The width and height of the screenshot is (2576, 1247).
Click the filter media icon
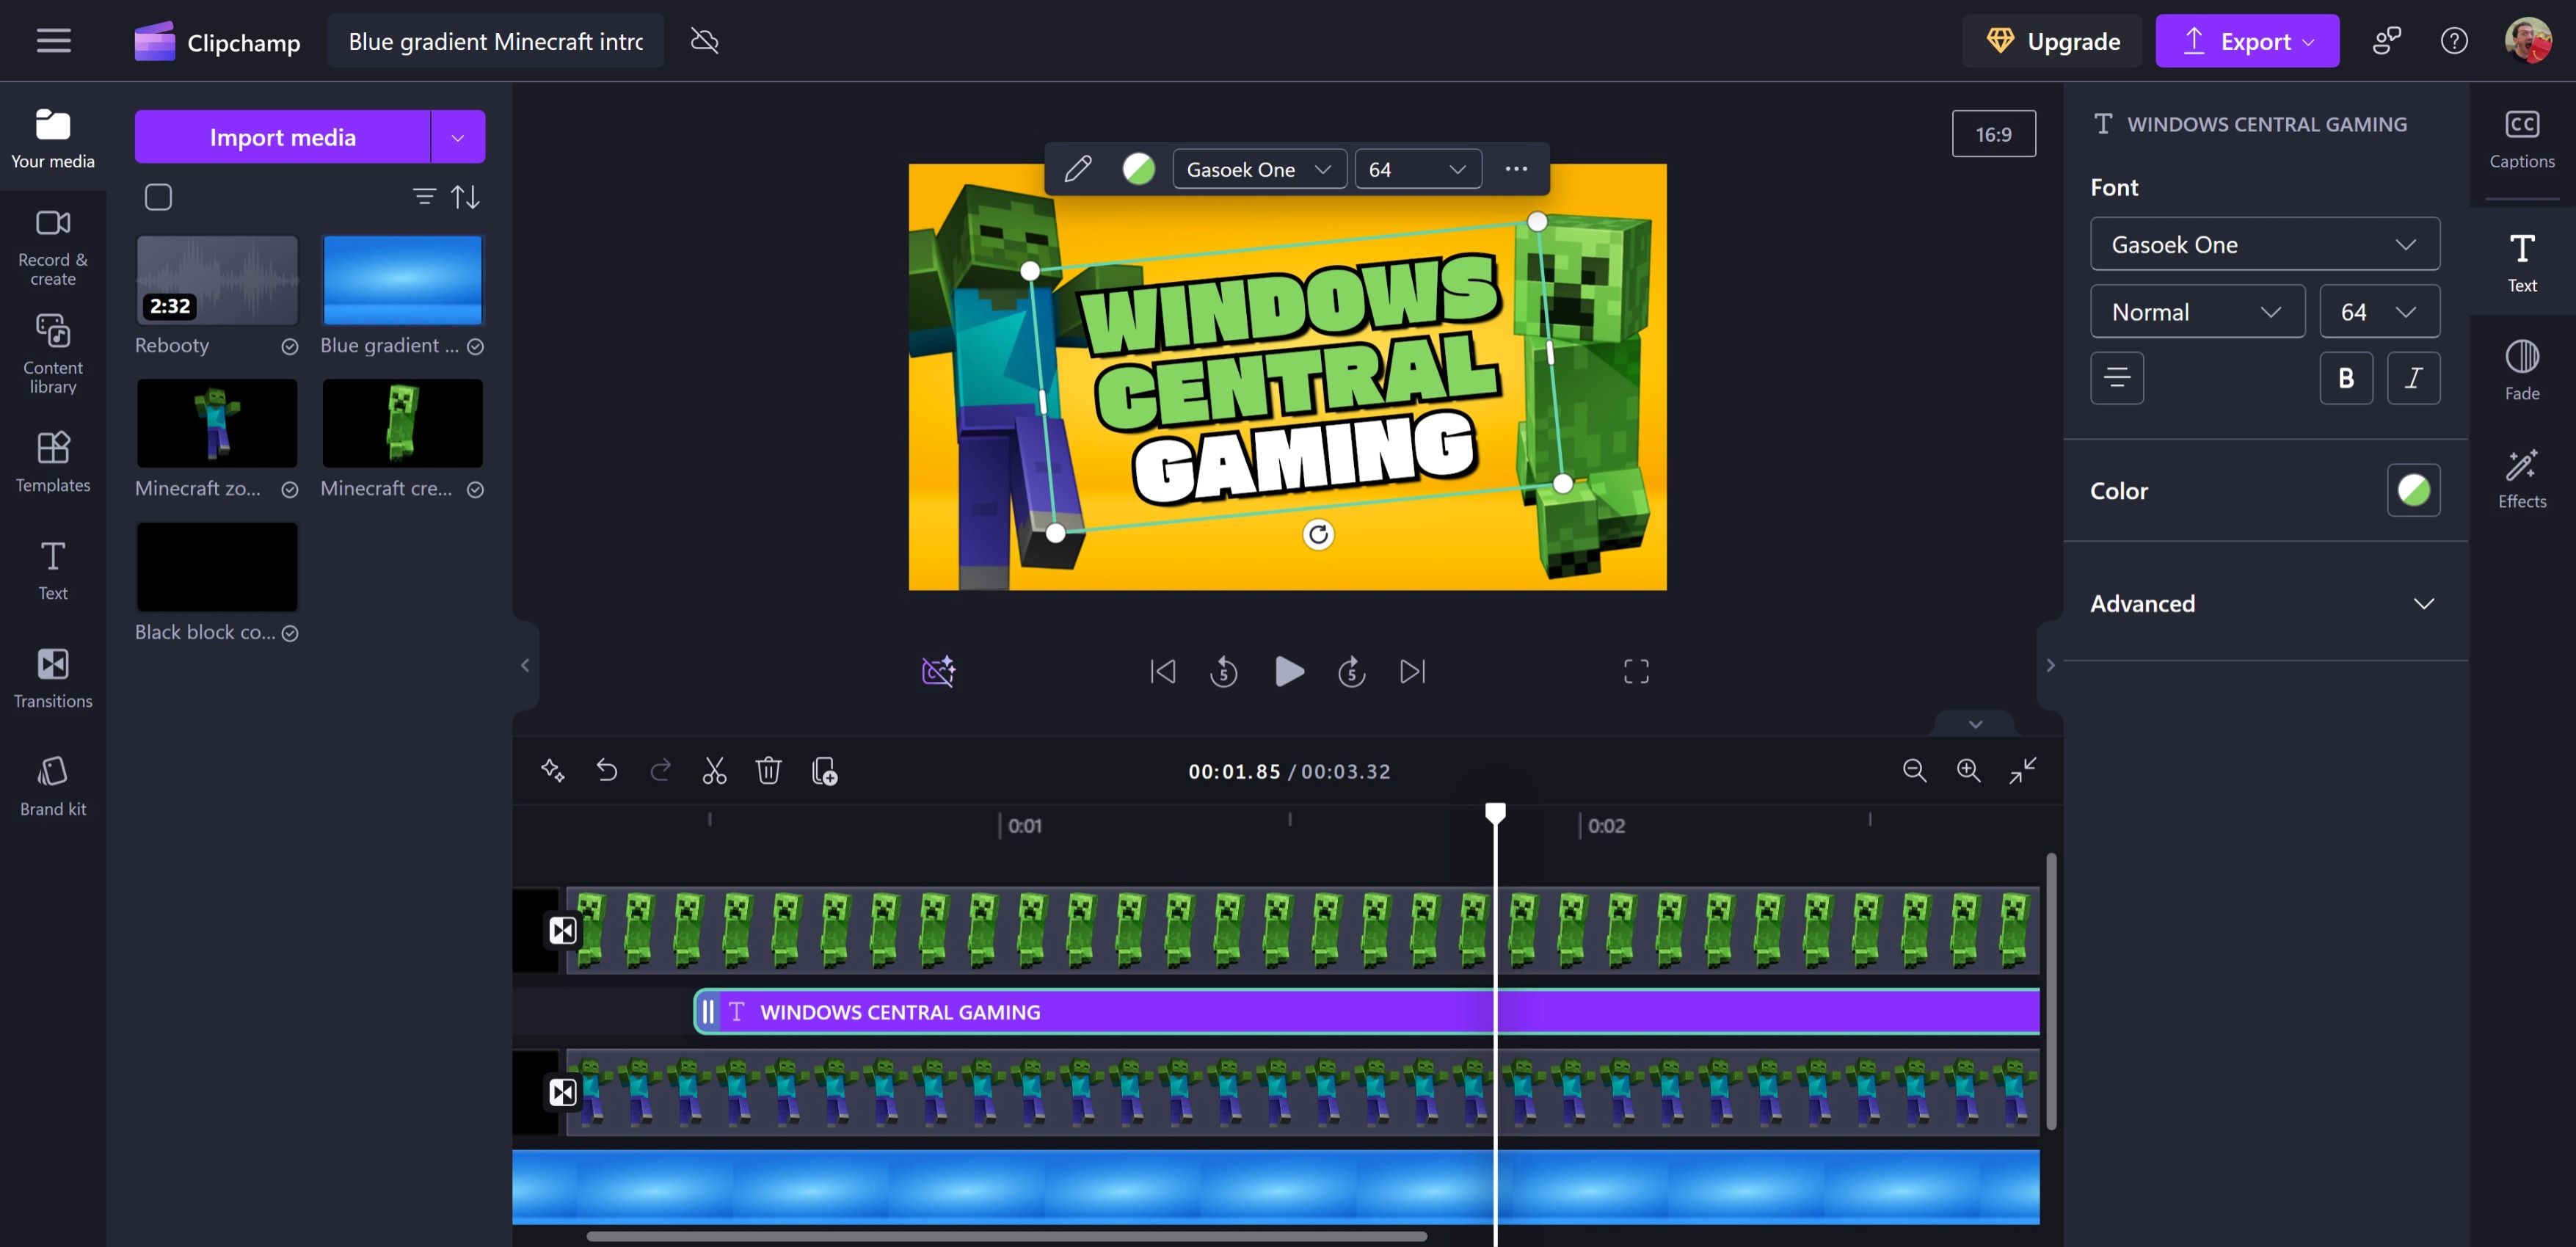(x=424, y=197)
